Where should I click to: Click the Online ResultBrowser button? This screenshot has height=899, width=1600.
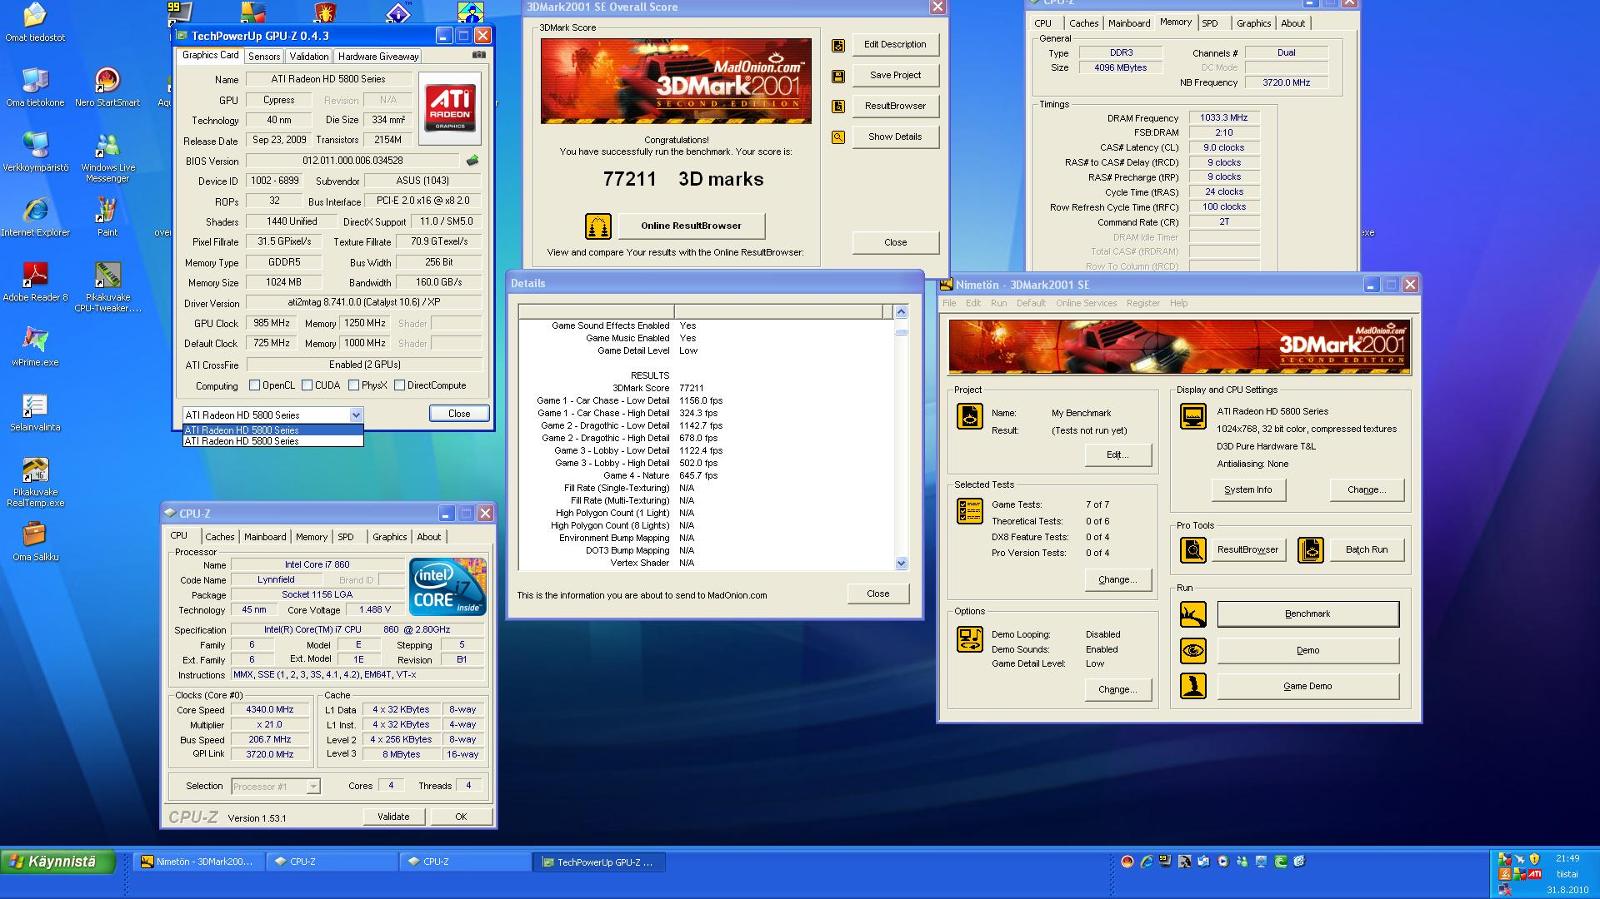click(x=692, y=226)
